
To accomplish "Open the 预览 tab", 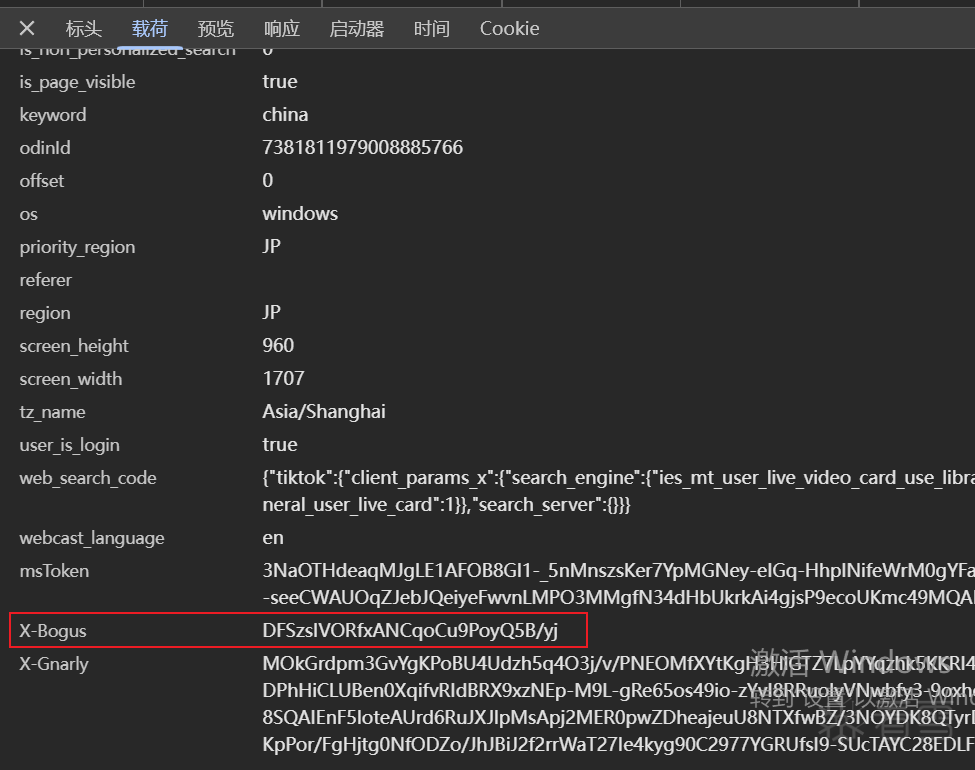I will (x=216, y=28).
